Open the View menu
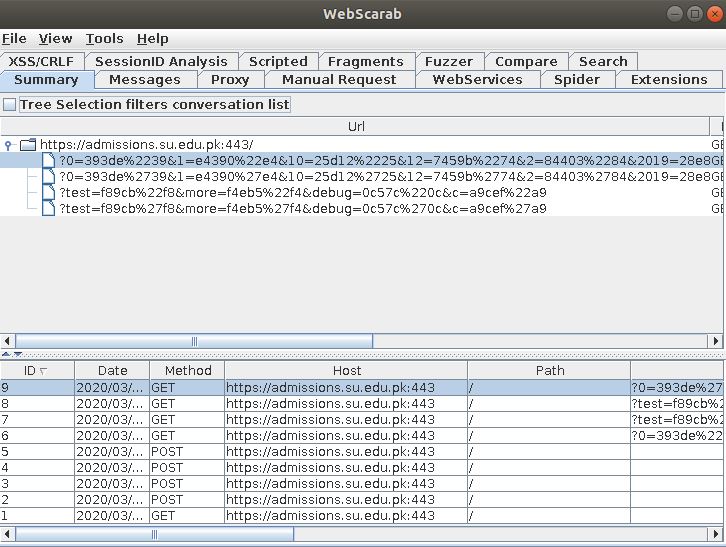 click(55, 38)
